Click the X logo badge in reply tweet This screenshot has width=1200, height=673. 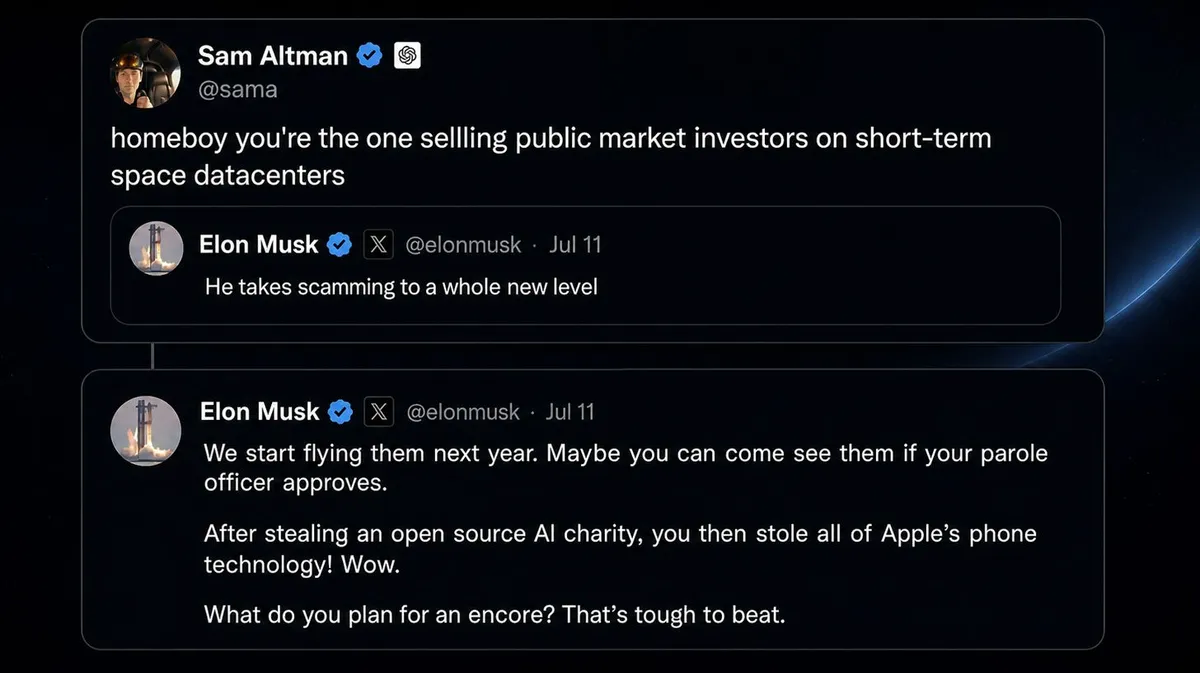click(378, 411)
